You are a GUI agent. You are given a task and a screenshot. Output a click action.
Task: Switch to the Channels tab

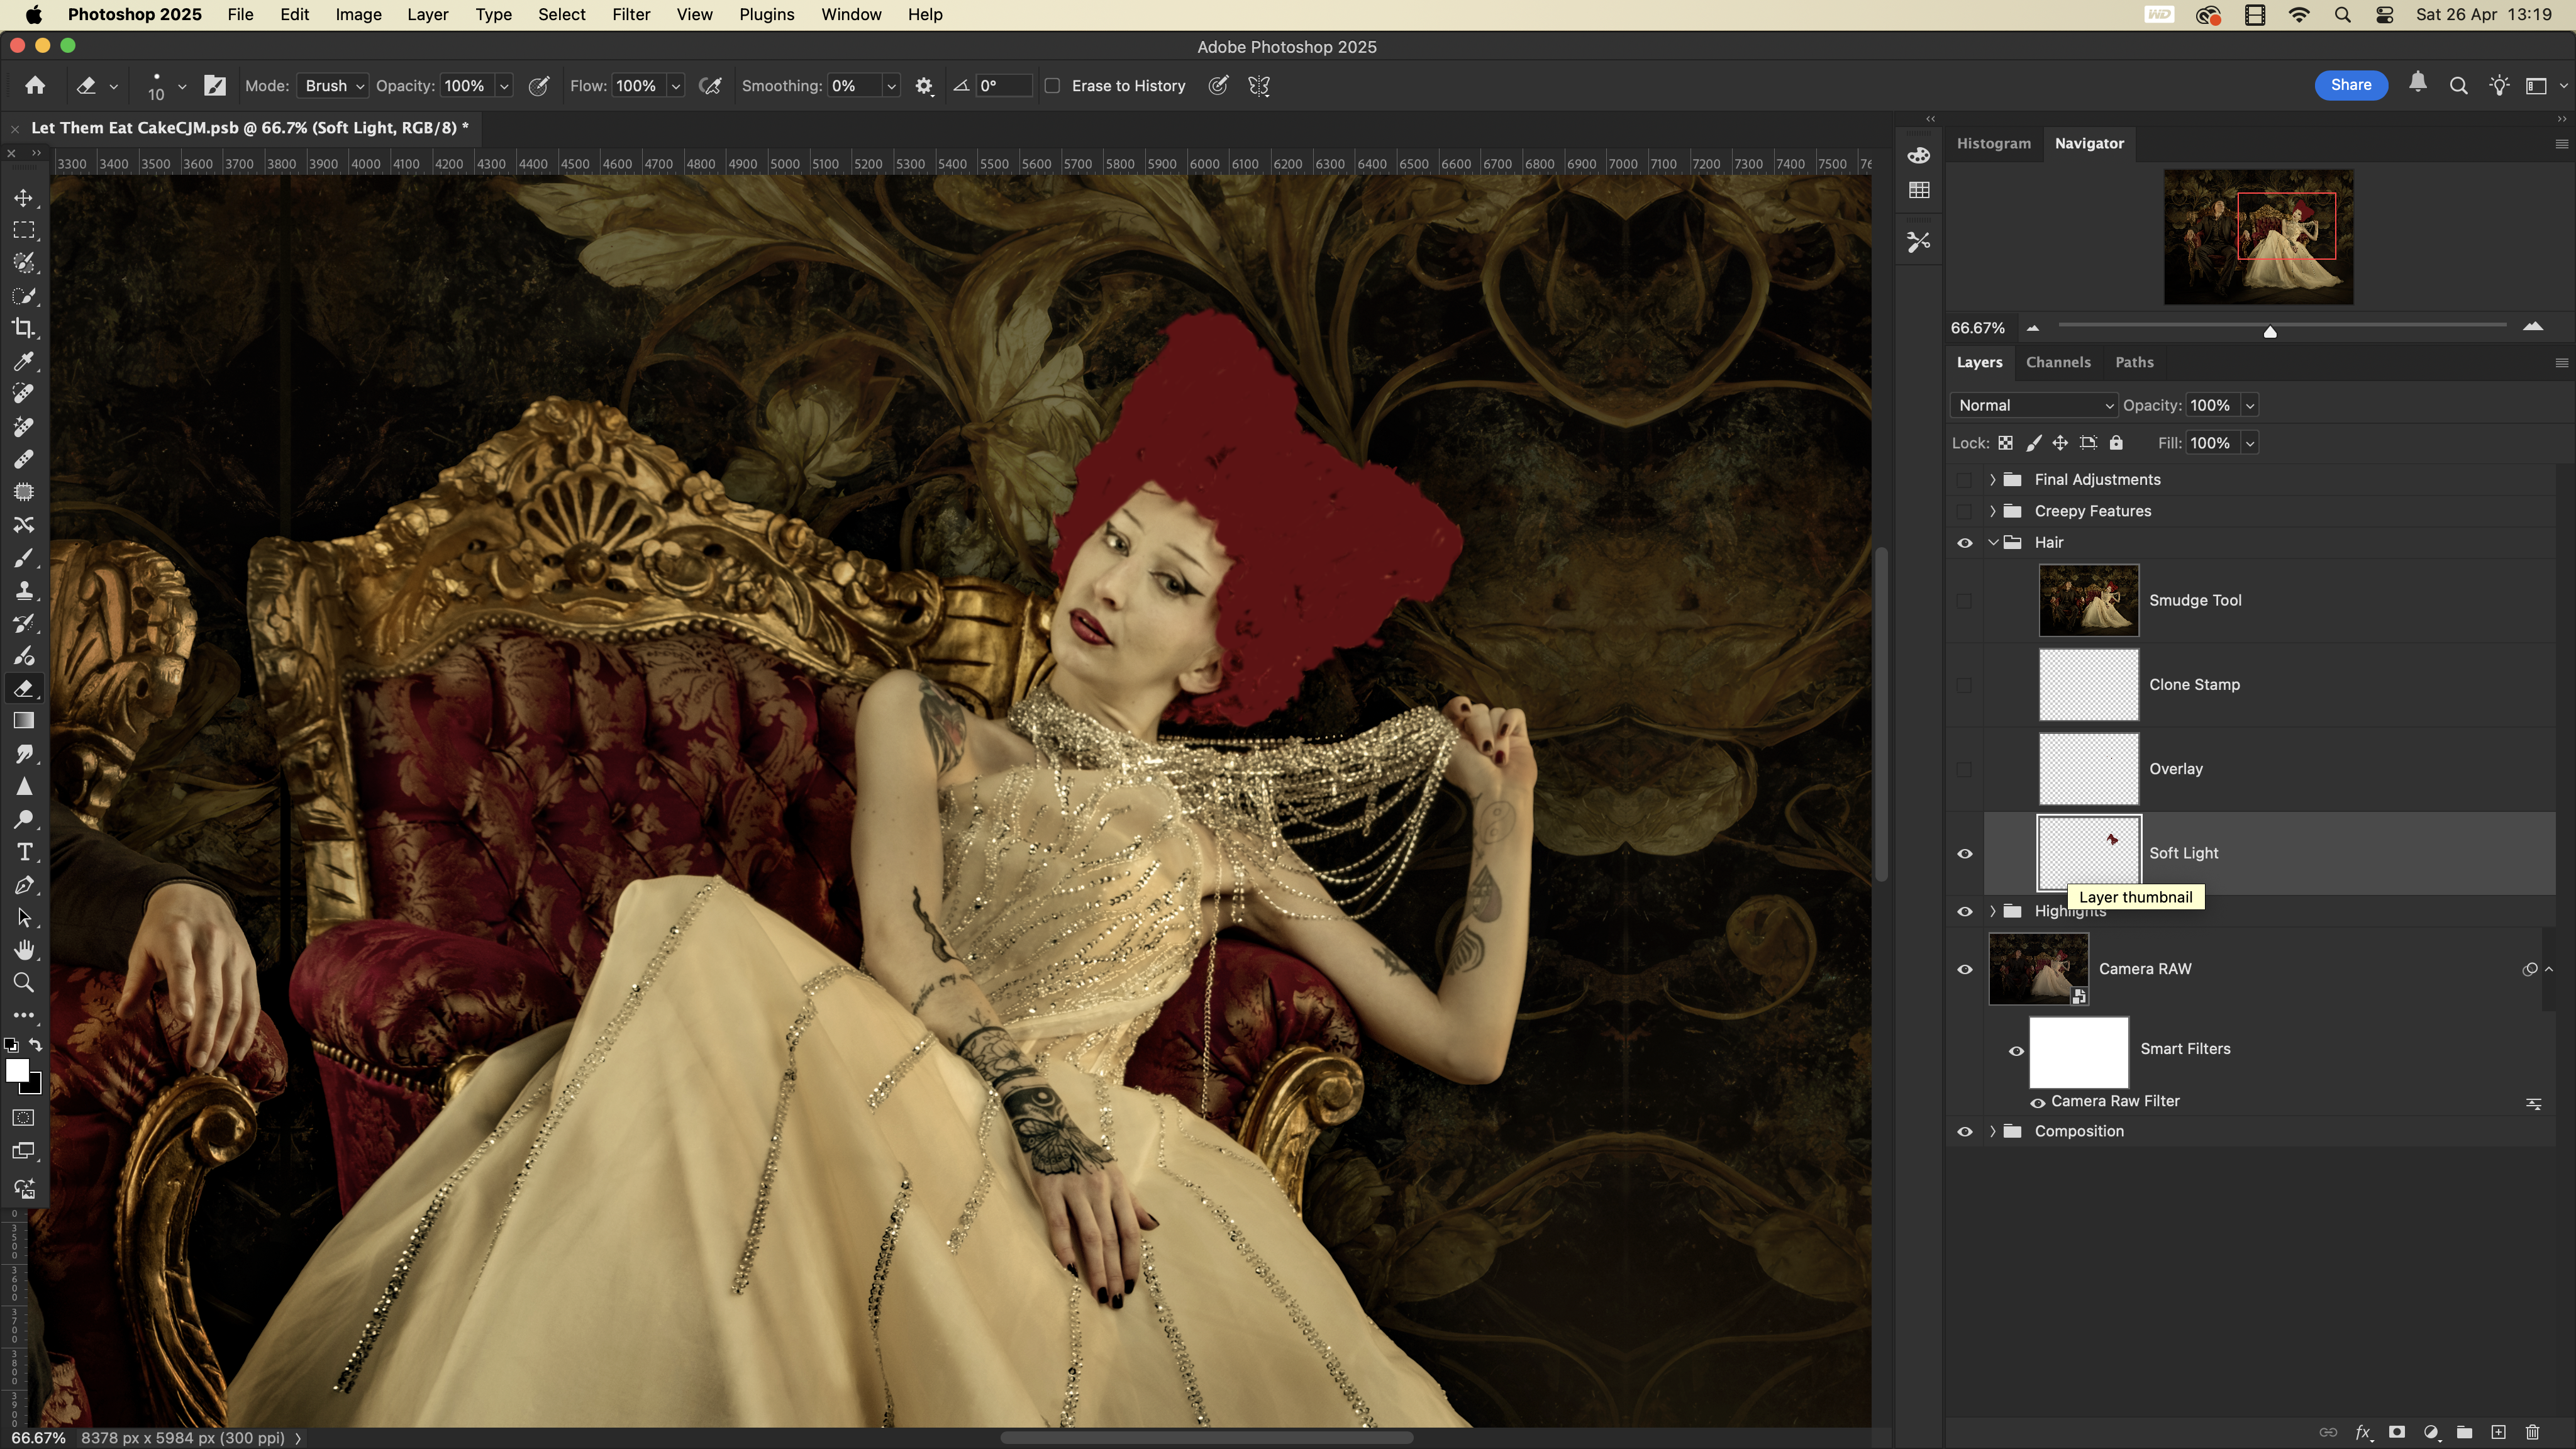coord(2057,362)
